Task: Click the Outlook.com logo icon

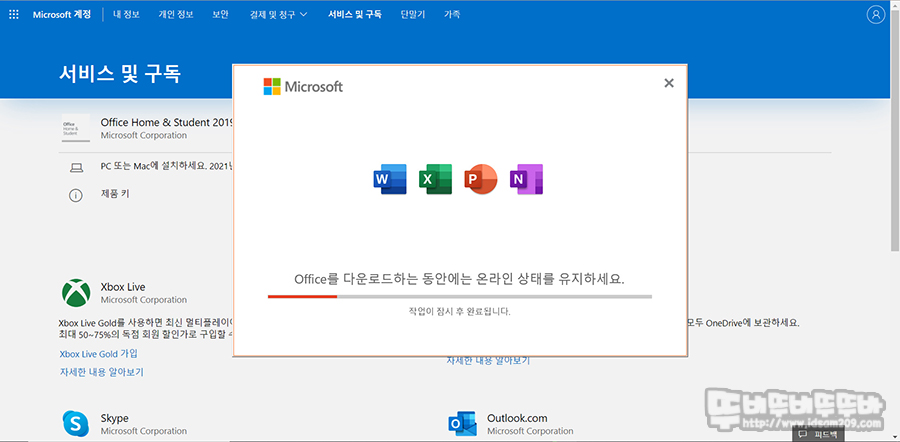Action: click(x=463, y=424)
